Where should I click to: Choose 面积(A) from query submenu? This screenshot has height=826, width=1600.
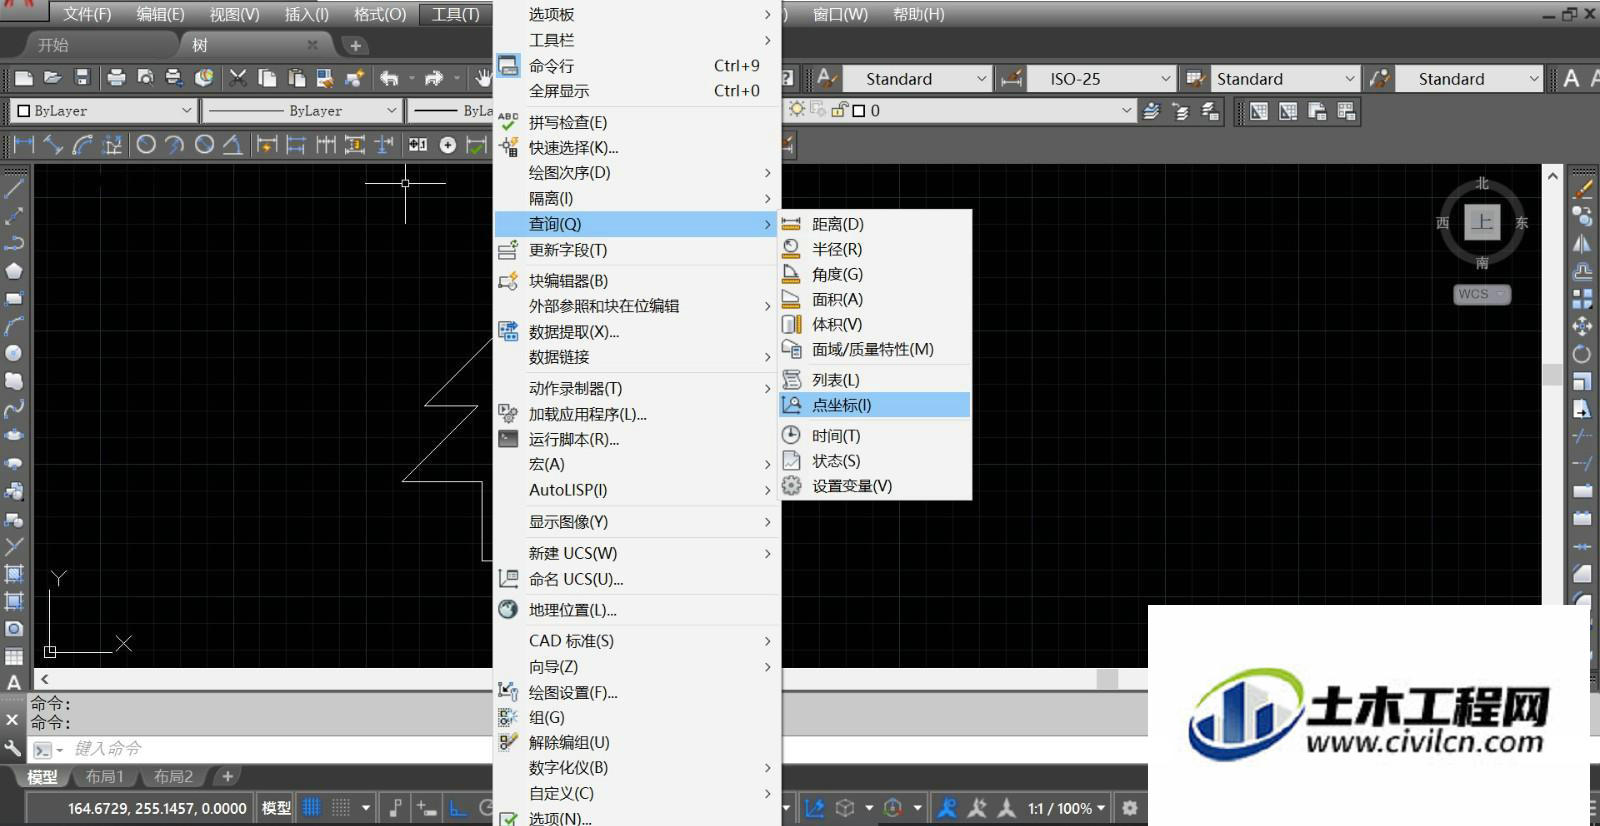[875, 299]
